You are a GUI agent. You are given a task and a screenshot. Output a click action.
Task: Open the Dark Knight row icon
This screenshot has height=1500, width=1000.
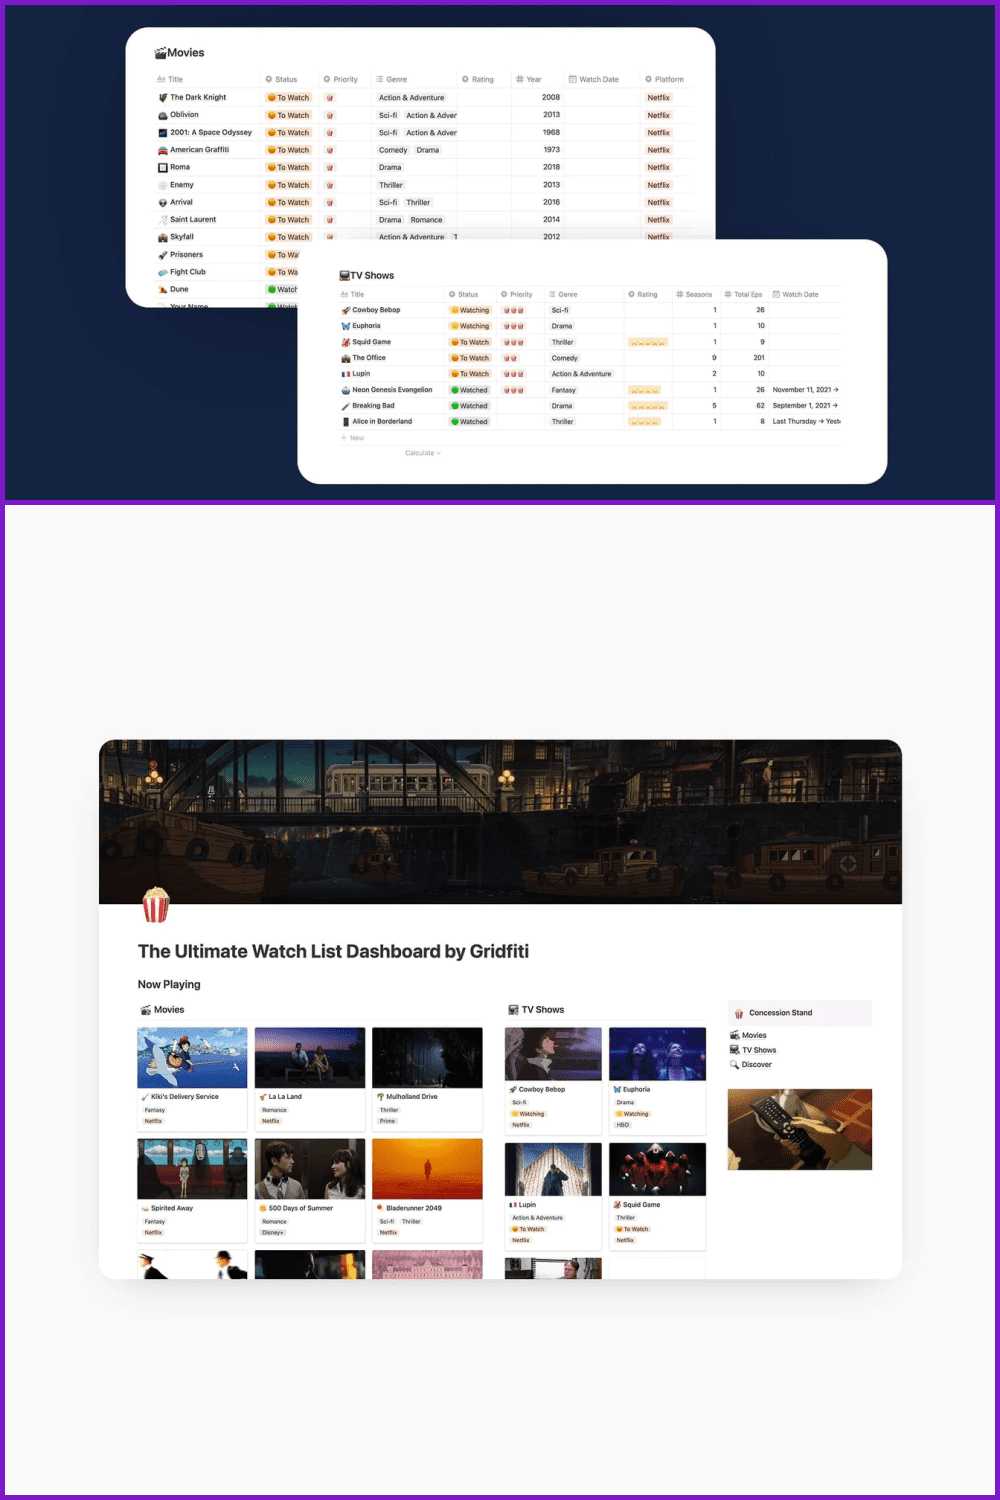tap(163, 98)
